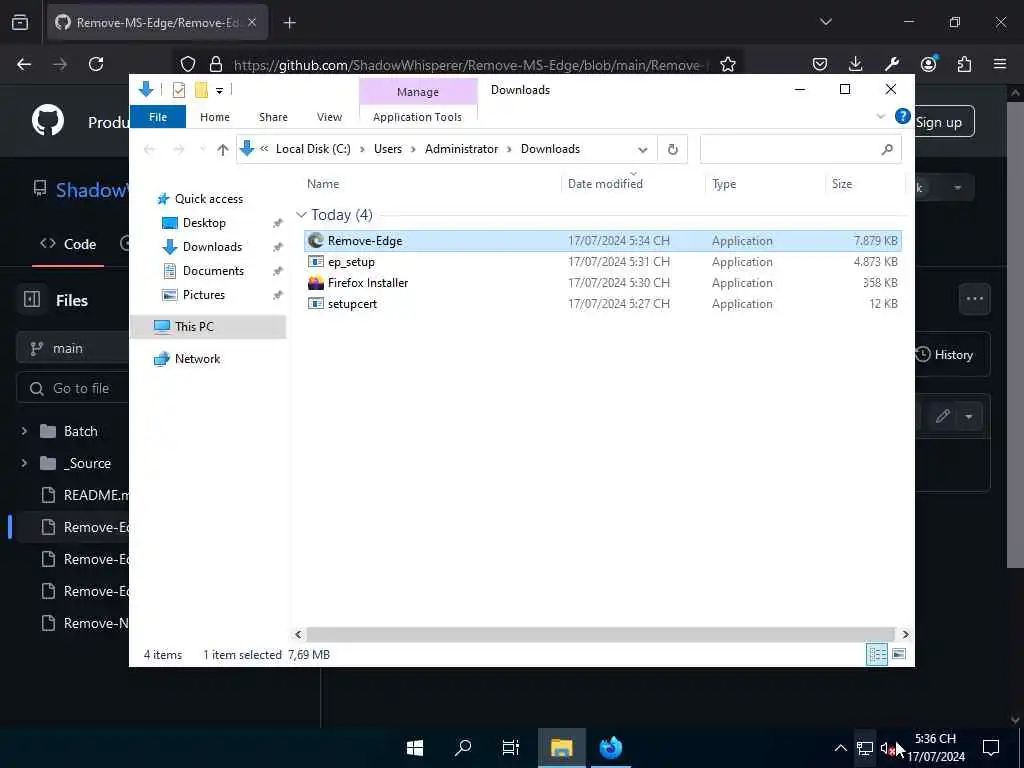Open the Application Tools tab

(417, 117)
